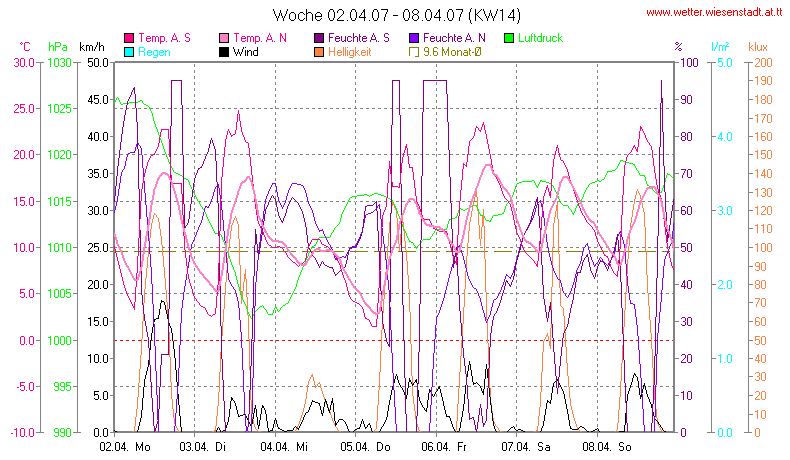Click the 9.6 Monat-Ø legend box
The image size is (790, 460).
point(414,52)
